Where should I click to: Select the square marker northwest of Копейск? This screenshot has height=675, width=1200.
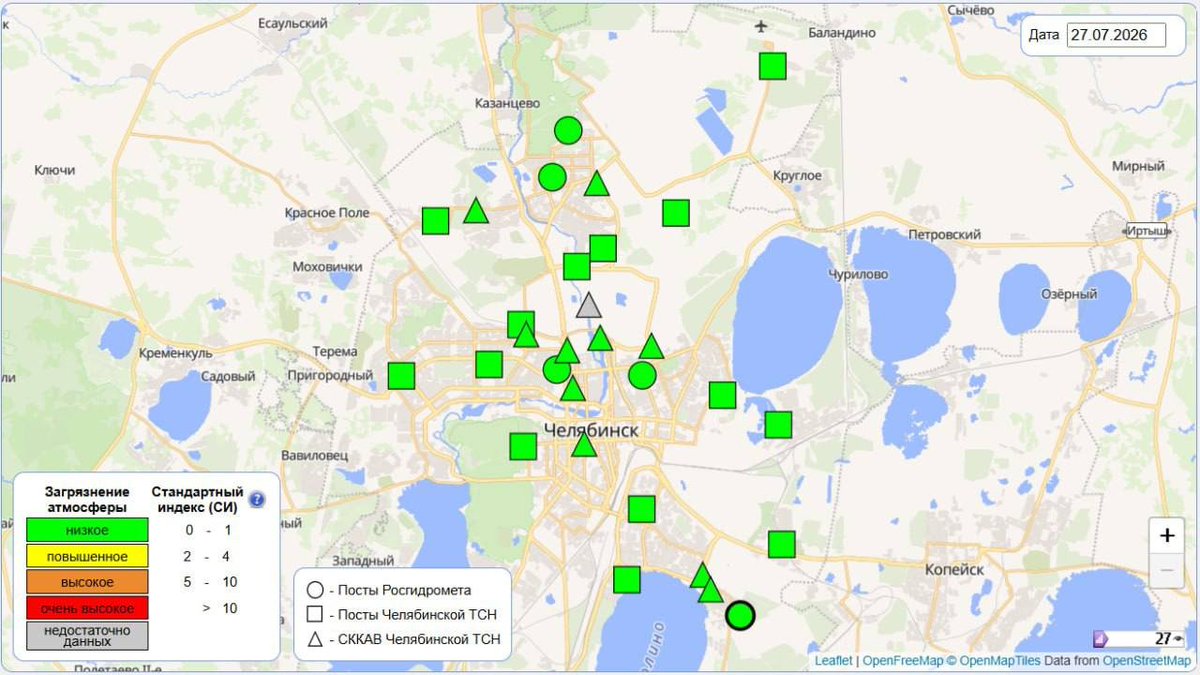tap(782, 544)
